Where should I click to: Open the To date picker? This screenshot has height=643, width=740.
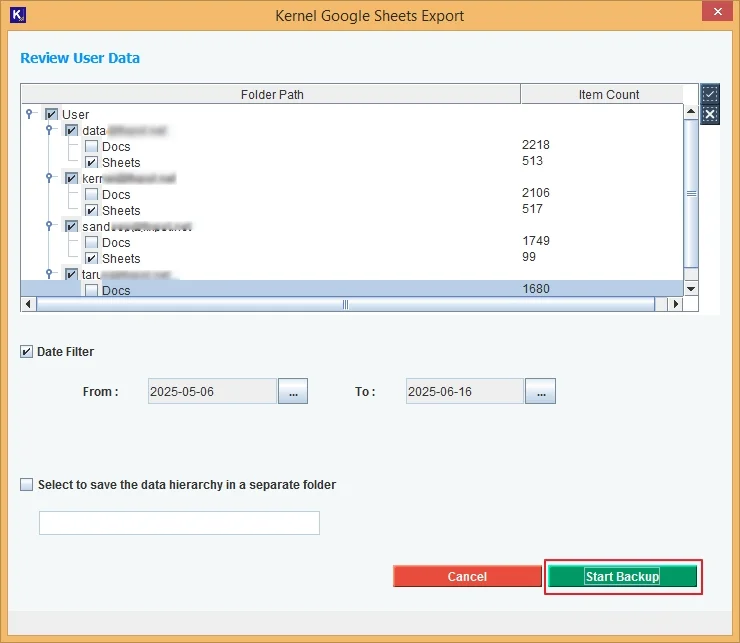click(540, 392)
